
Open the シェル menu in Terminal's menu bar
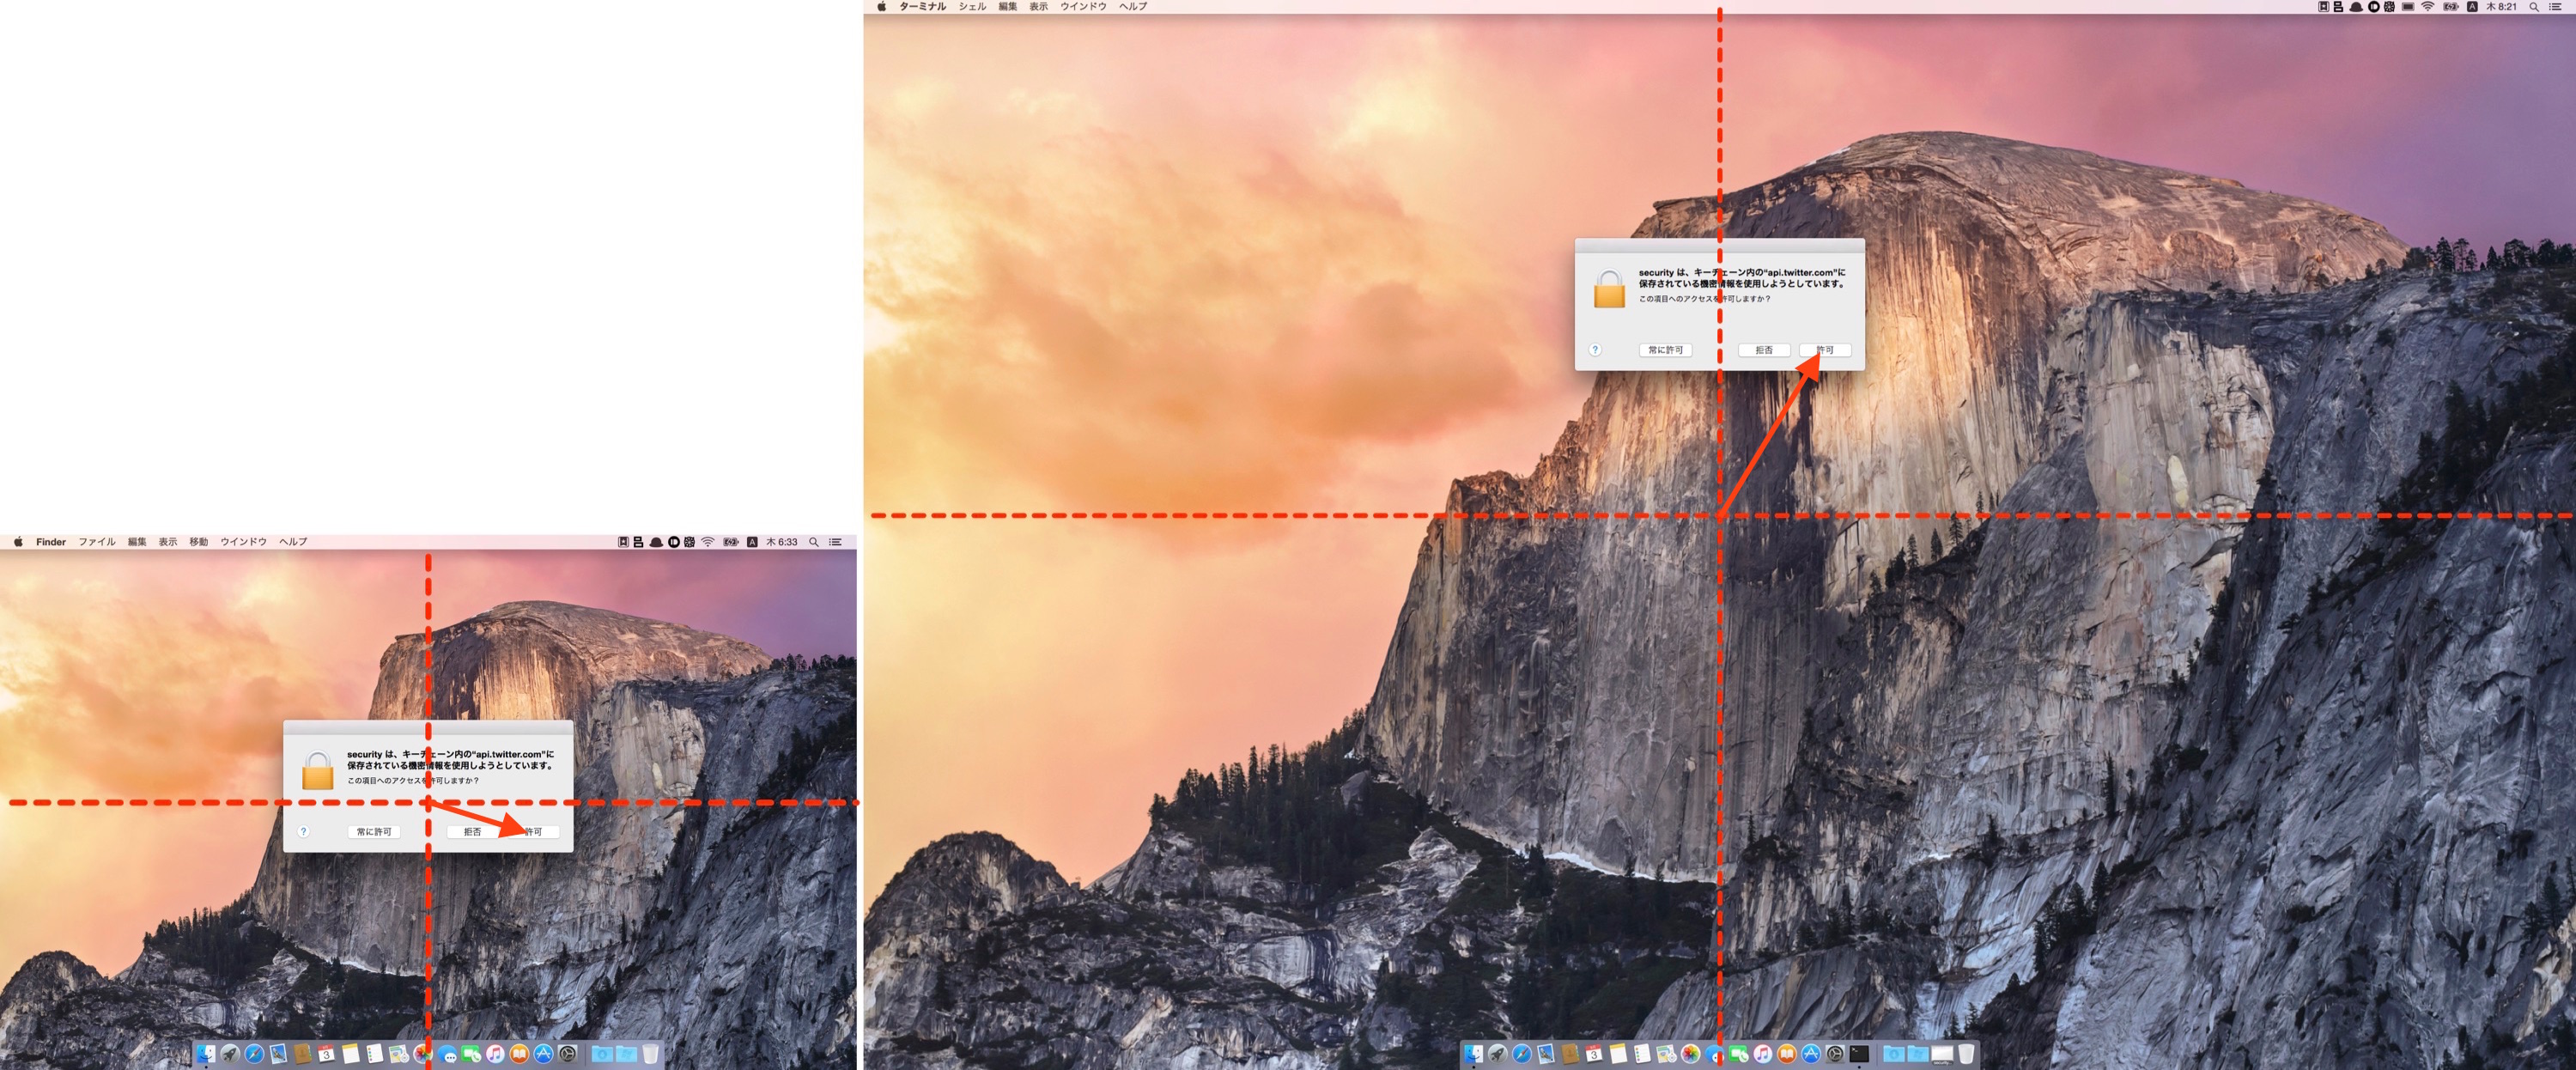click(972, 7)
